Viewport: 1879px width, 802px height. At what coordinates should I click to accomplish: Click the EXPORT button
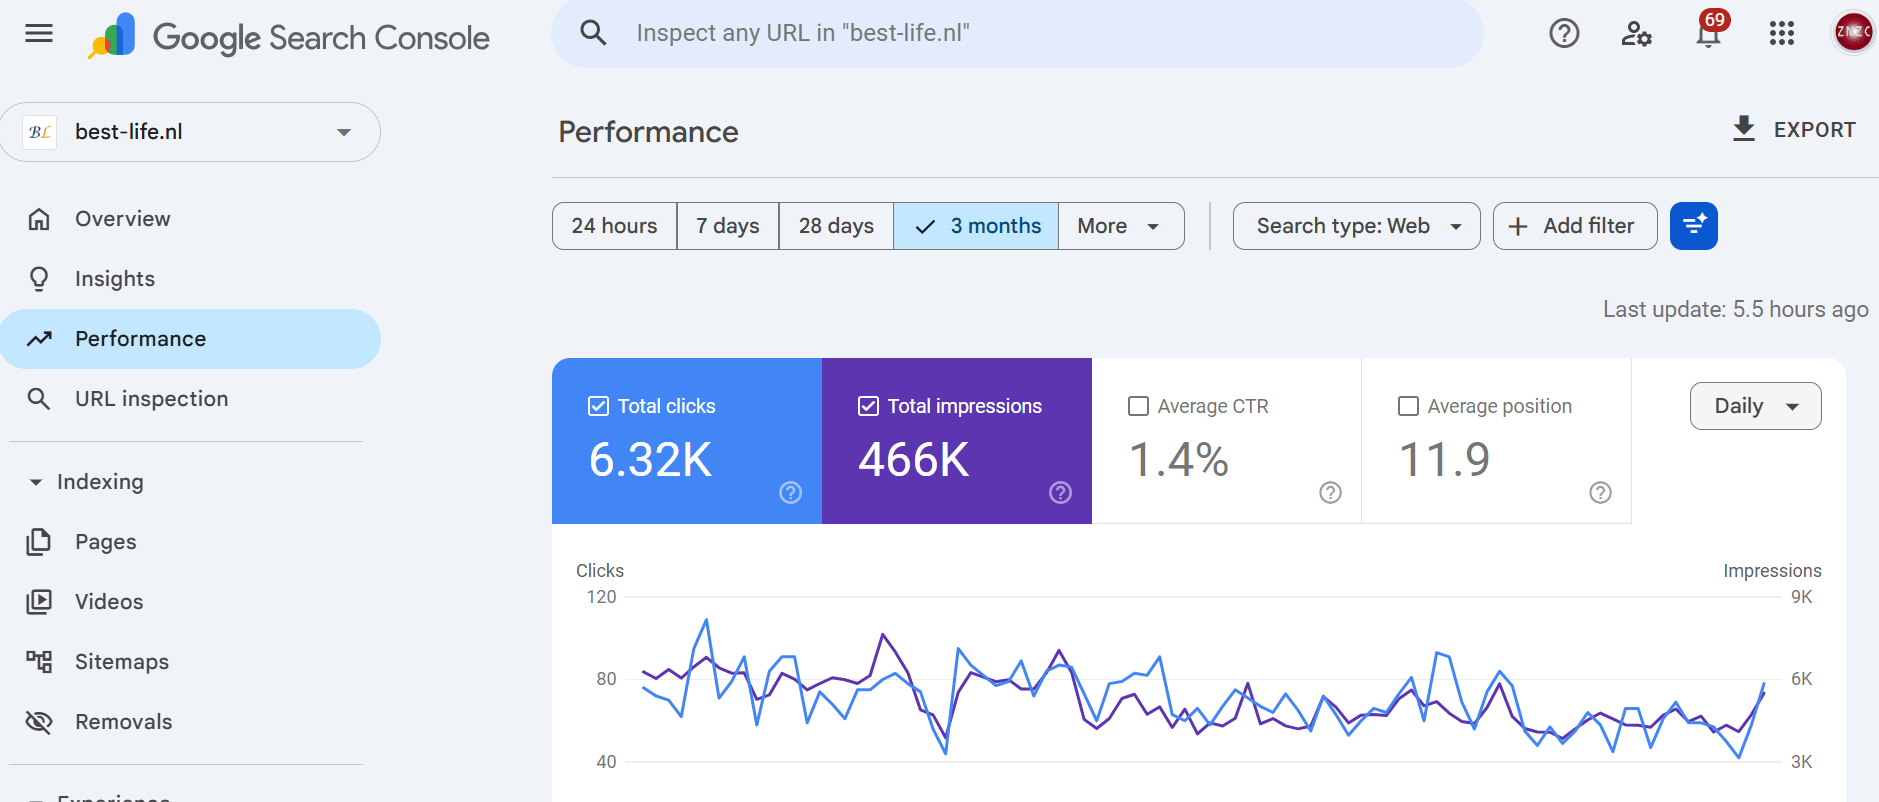[x=1794, y=130]
